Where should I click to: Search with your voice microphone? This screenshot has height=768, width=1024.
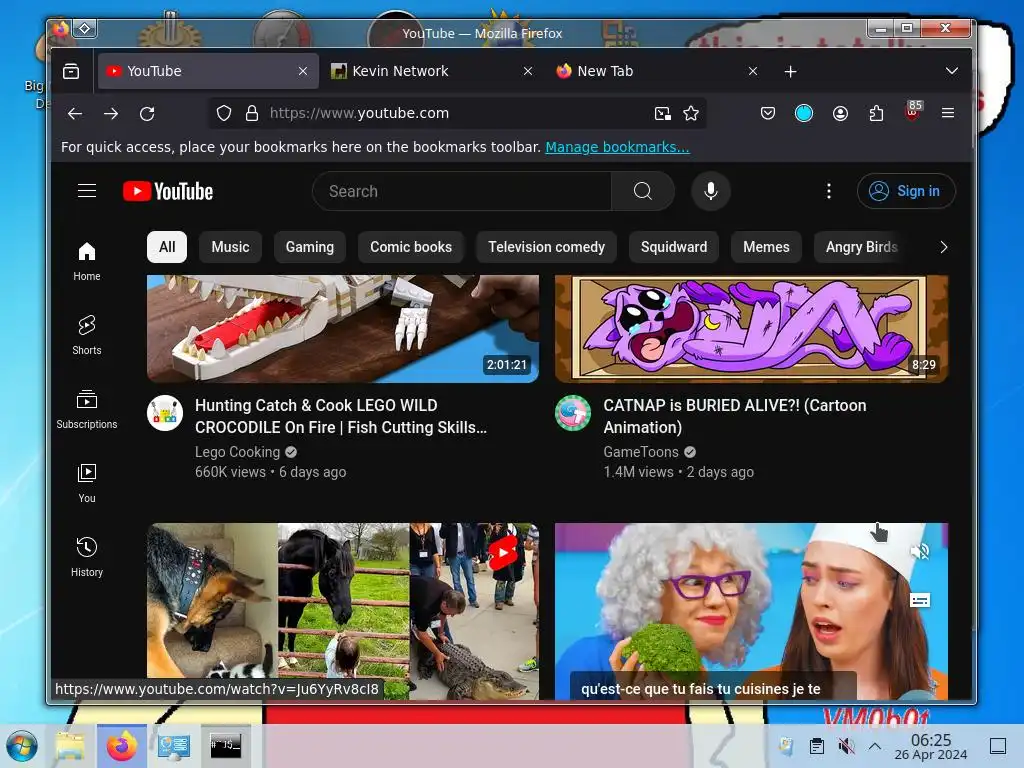(x=711, y=191)
